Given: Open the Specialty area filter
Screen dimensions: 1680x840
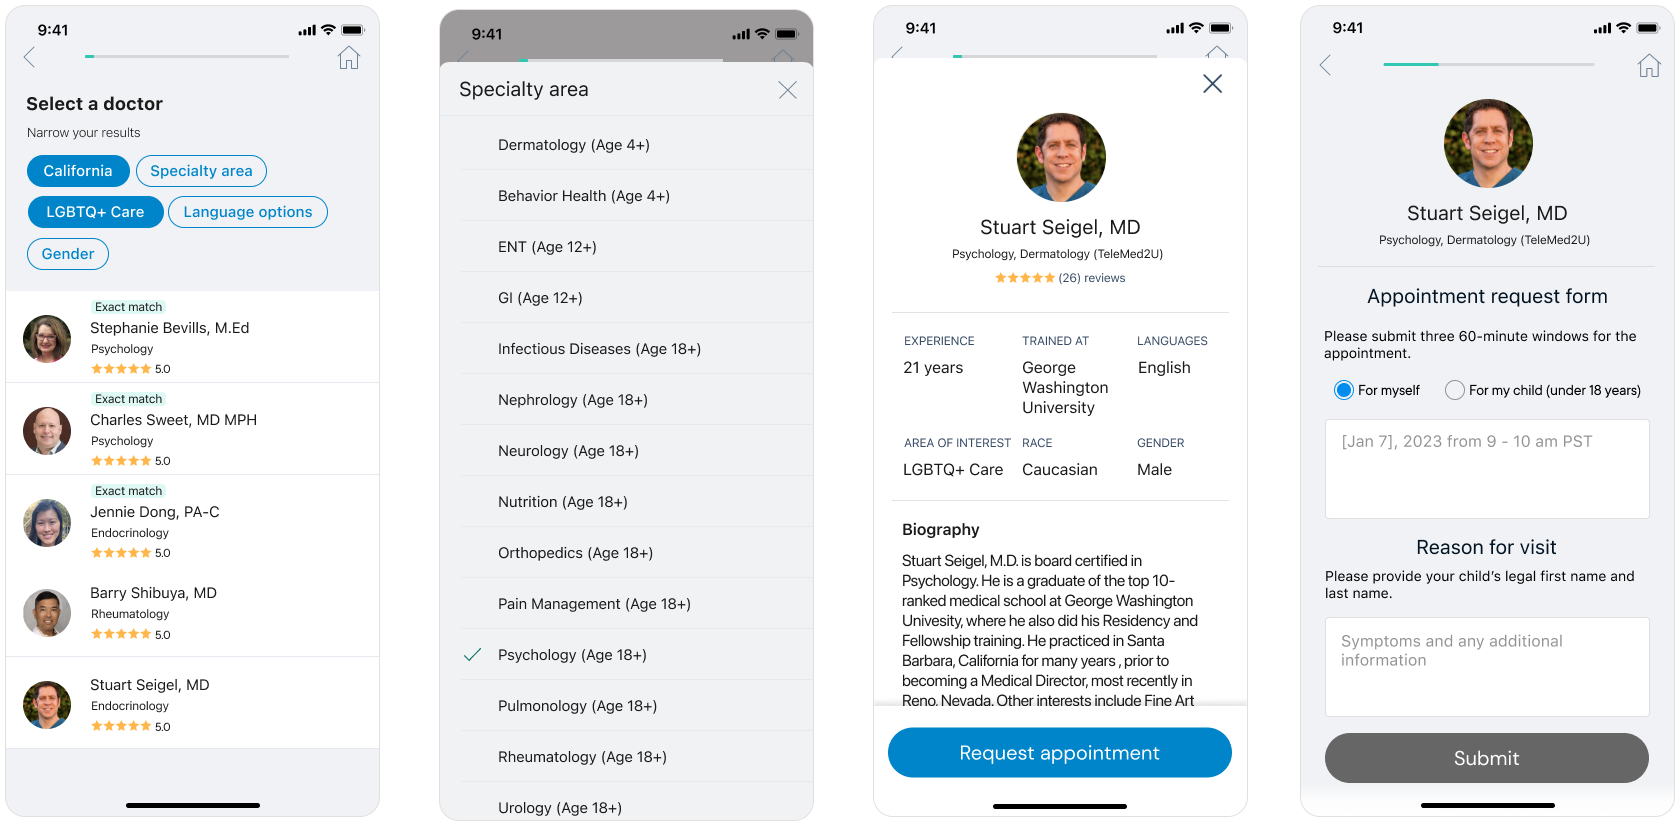Looking at the screenshot, I should 201,171.
